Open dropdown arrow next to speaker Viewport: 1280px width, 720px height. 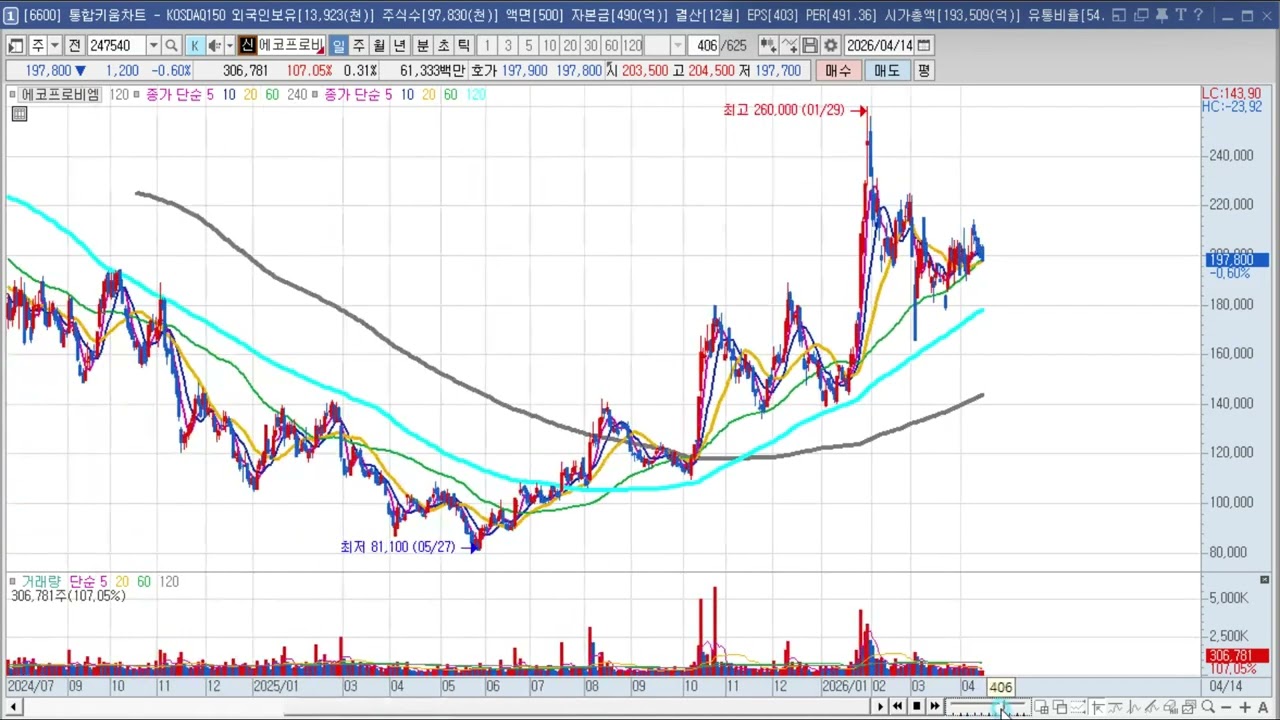click(x=229, y=46)
